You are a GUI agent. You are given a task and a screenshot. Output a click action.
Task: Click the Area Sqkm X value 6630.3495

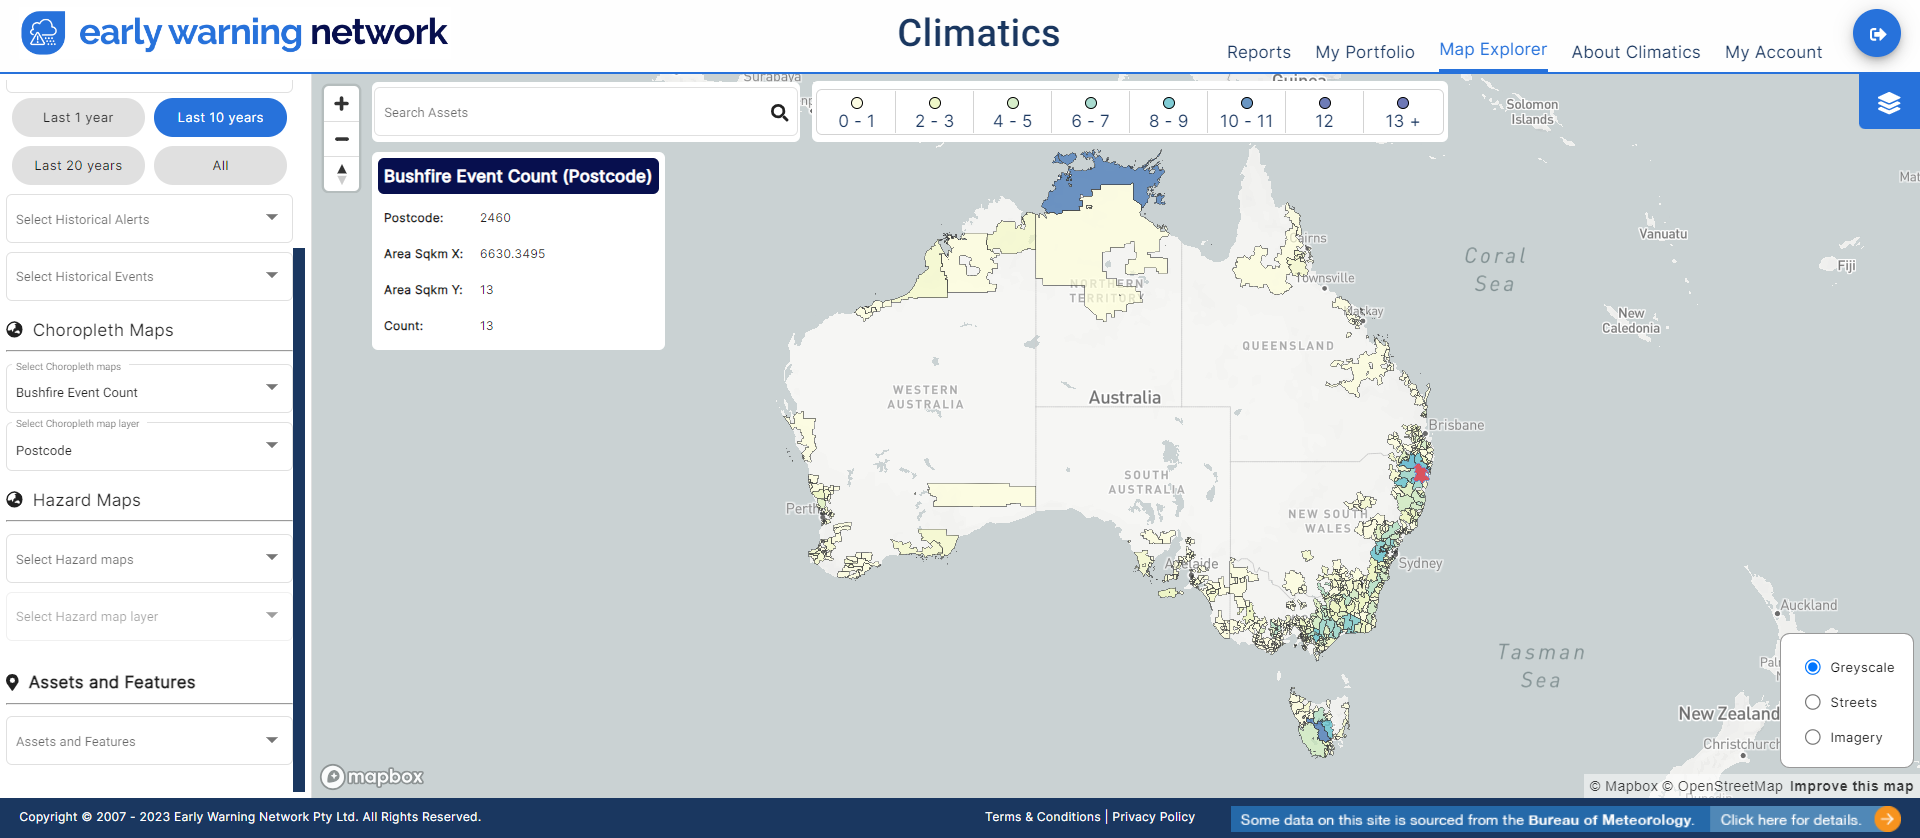click(512, 254)
